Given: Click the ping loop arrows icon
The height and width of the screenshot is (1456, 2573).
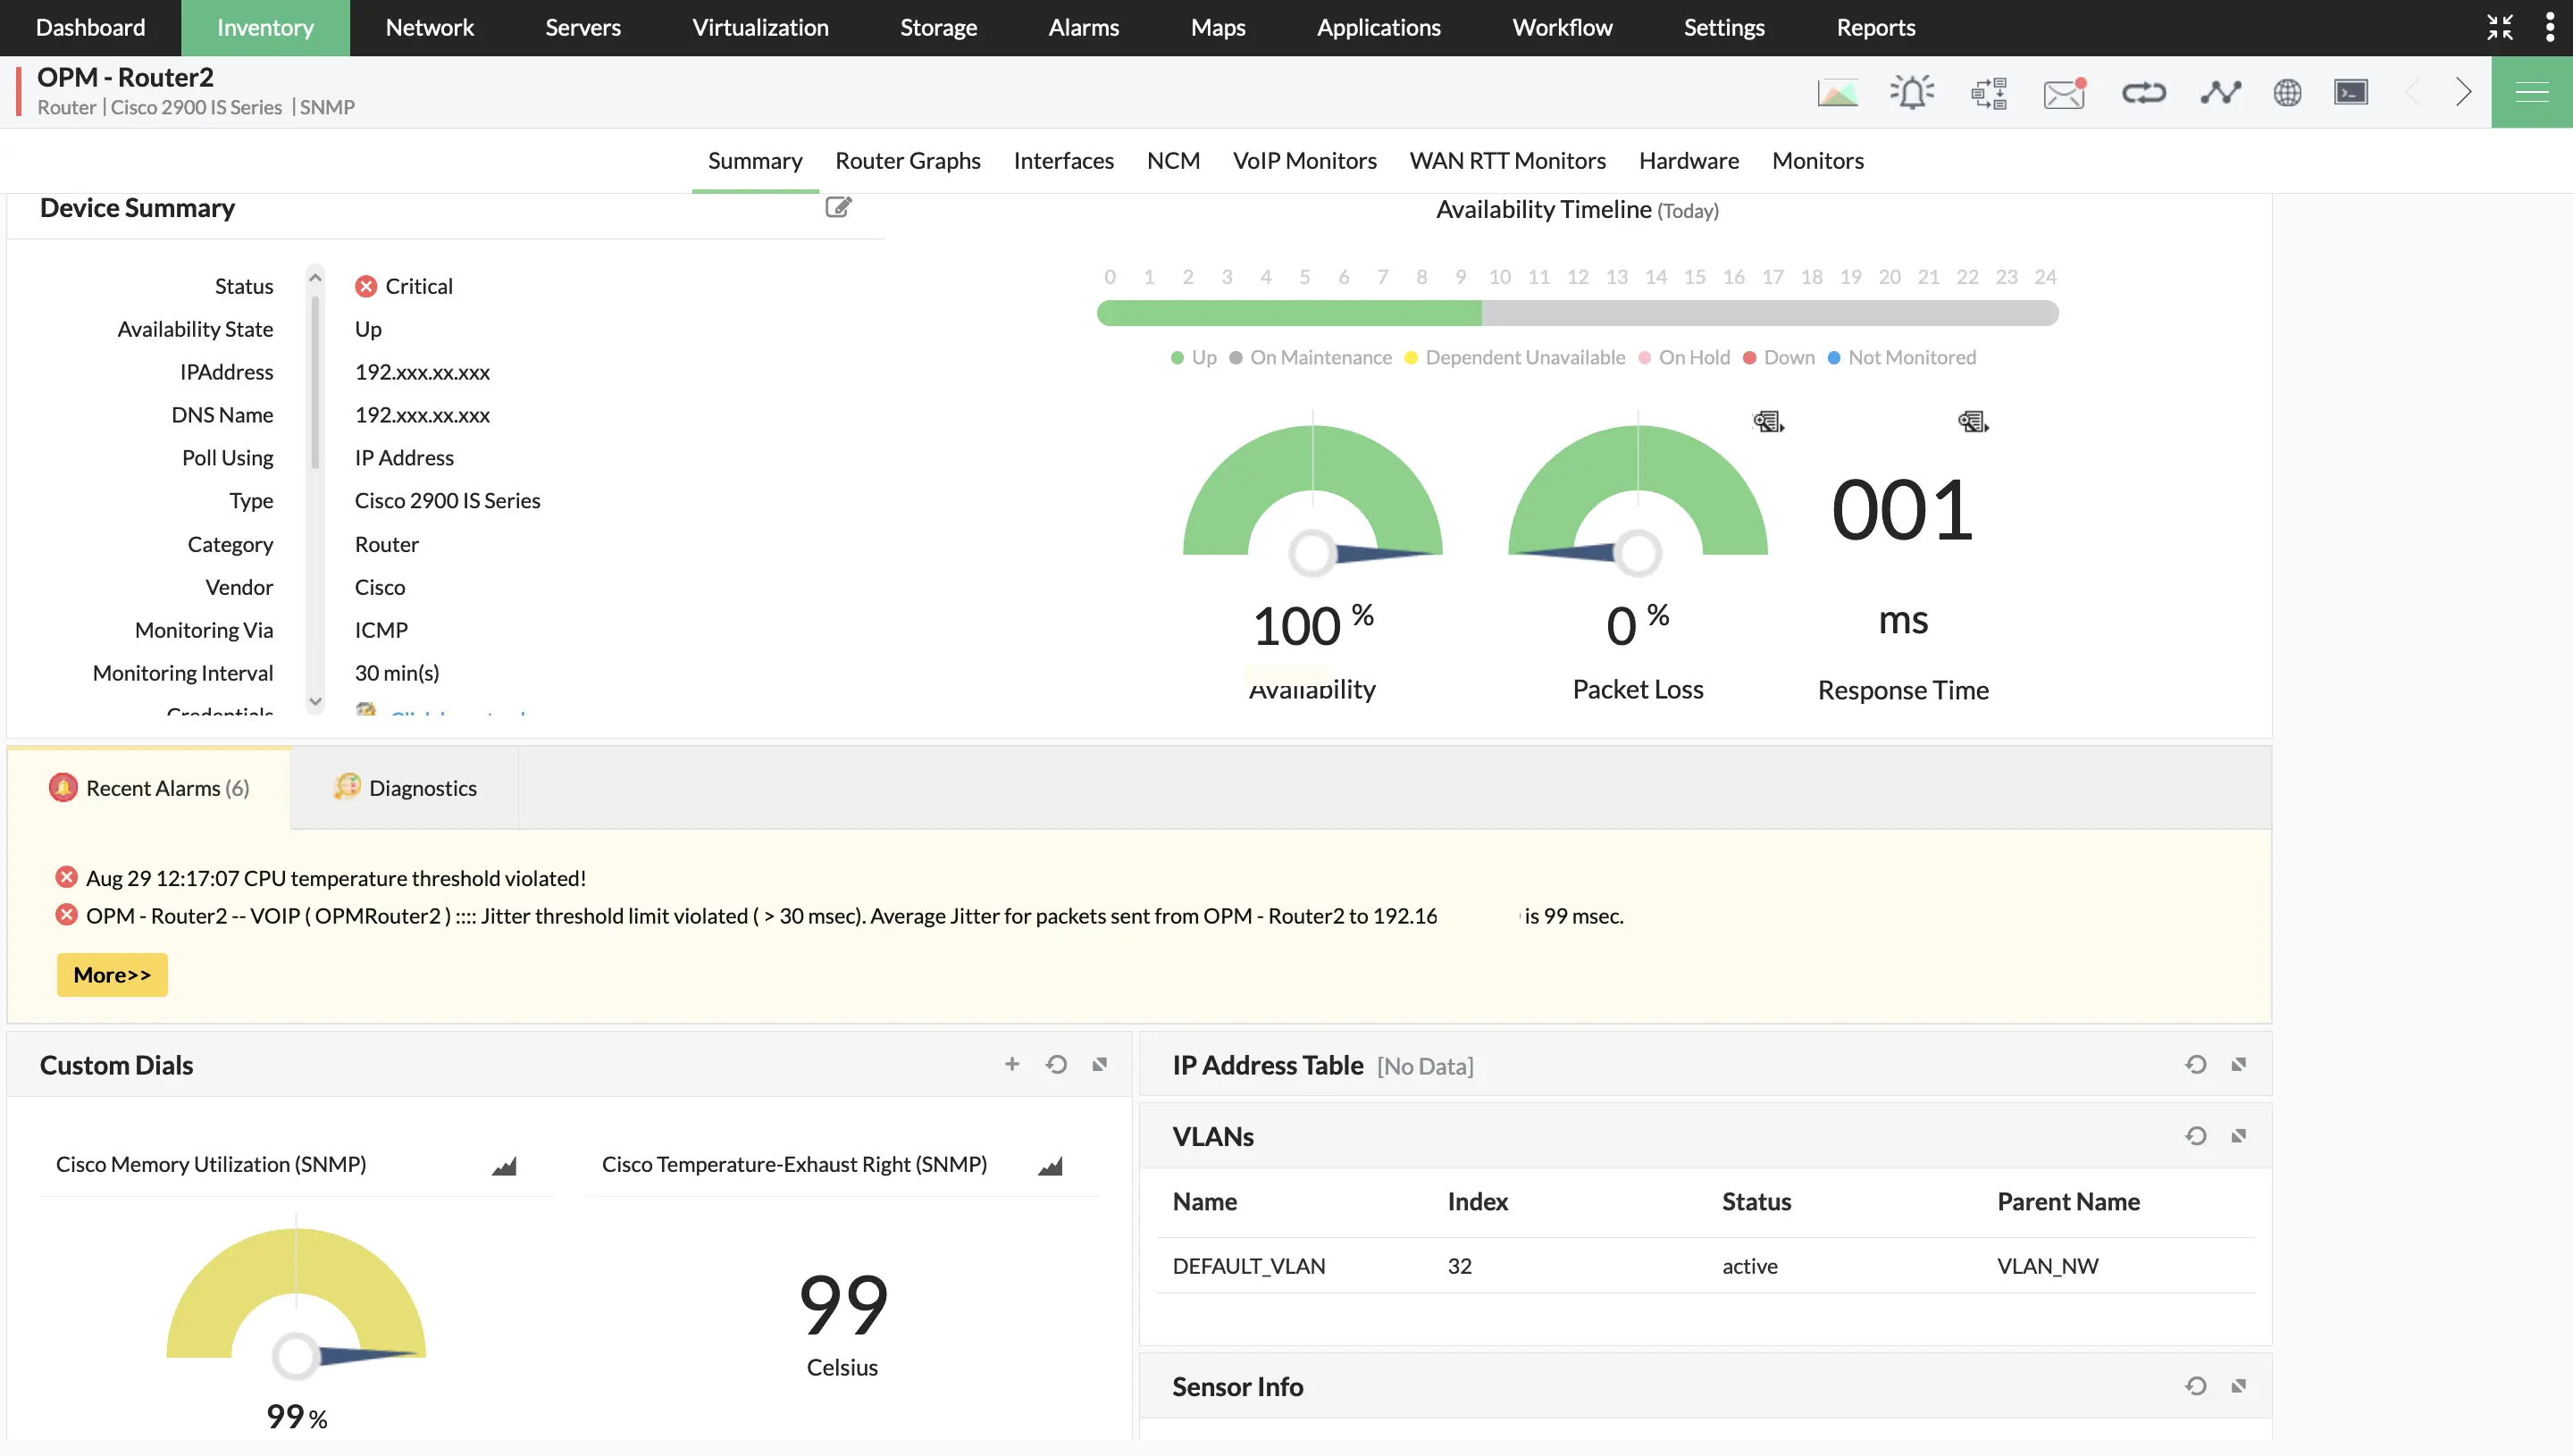Looking at the screenshot, I should 2143,93.
